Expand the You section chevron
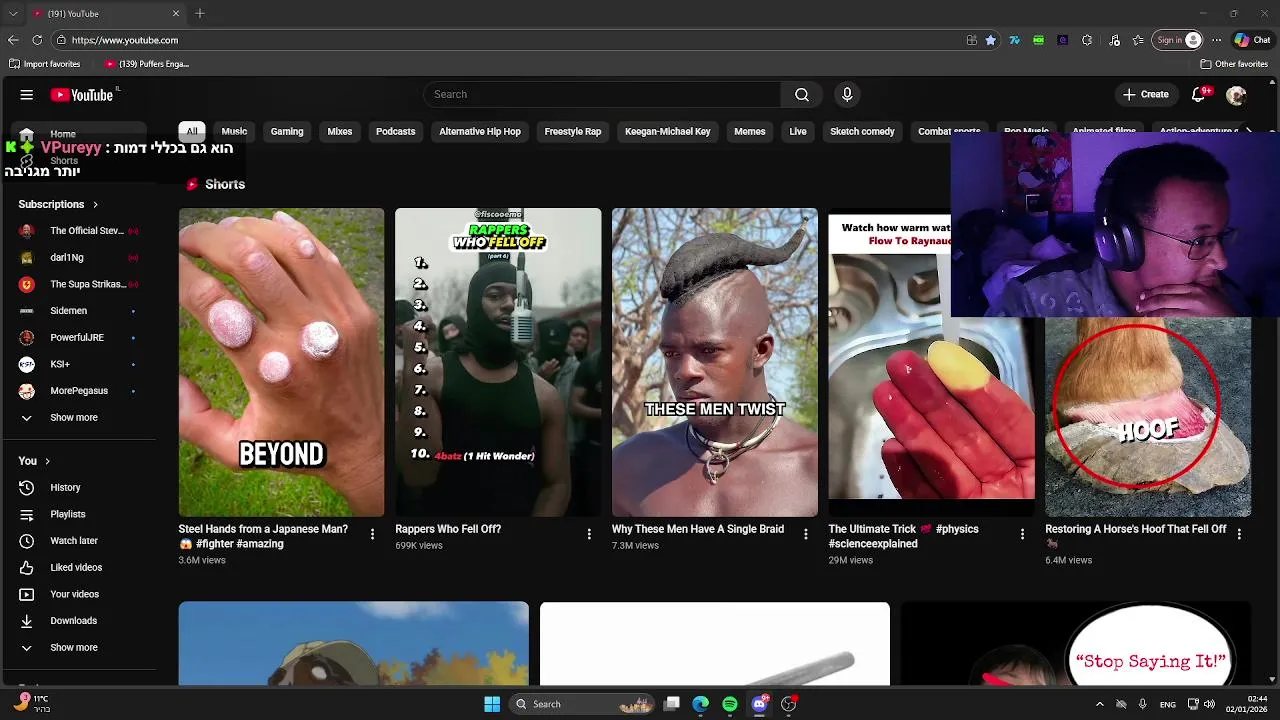The image size is (1280, 720). coord(47,461)
